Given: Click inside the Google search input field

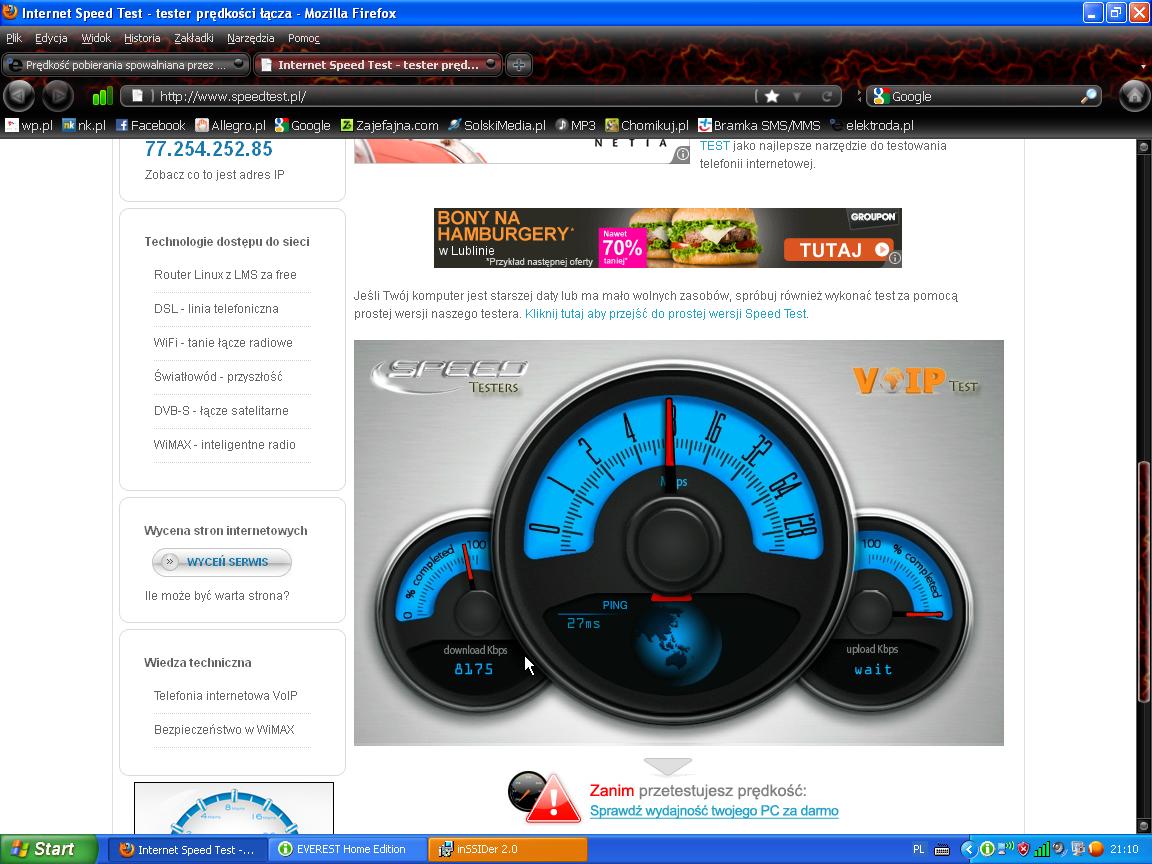Looking at the screenshot, I should 984,96.
